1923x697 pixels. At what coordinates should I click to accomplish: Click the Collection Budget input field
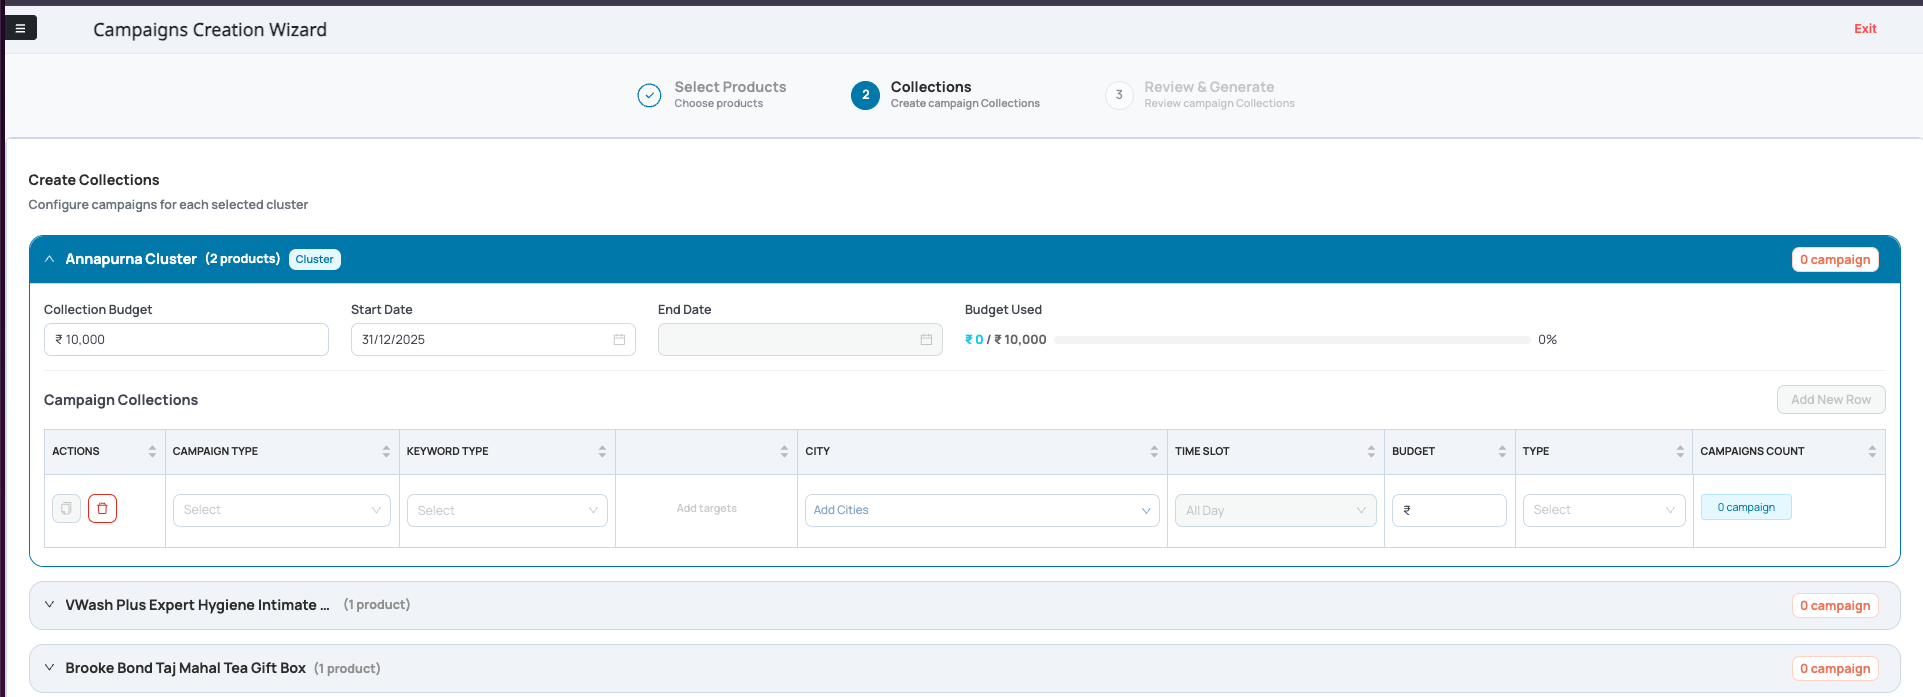tap(186, 340)
